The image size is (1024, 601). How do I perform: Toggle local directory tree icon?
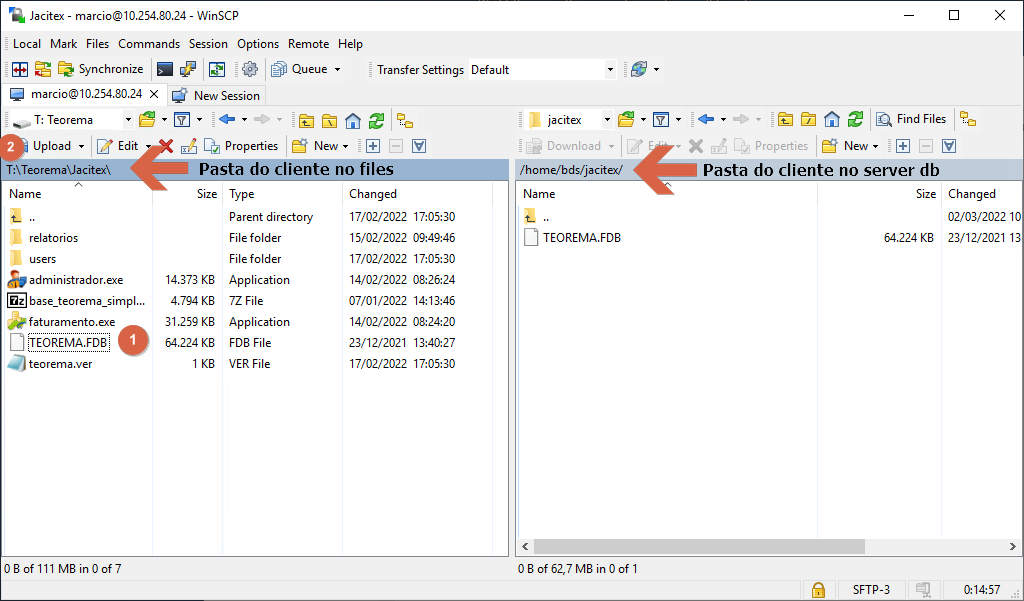click(x=405, y=120)
